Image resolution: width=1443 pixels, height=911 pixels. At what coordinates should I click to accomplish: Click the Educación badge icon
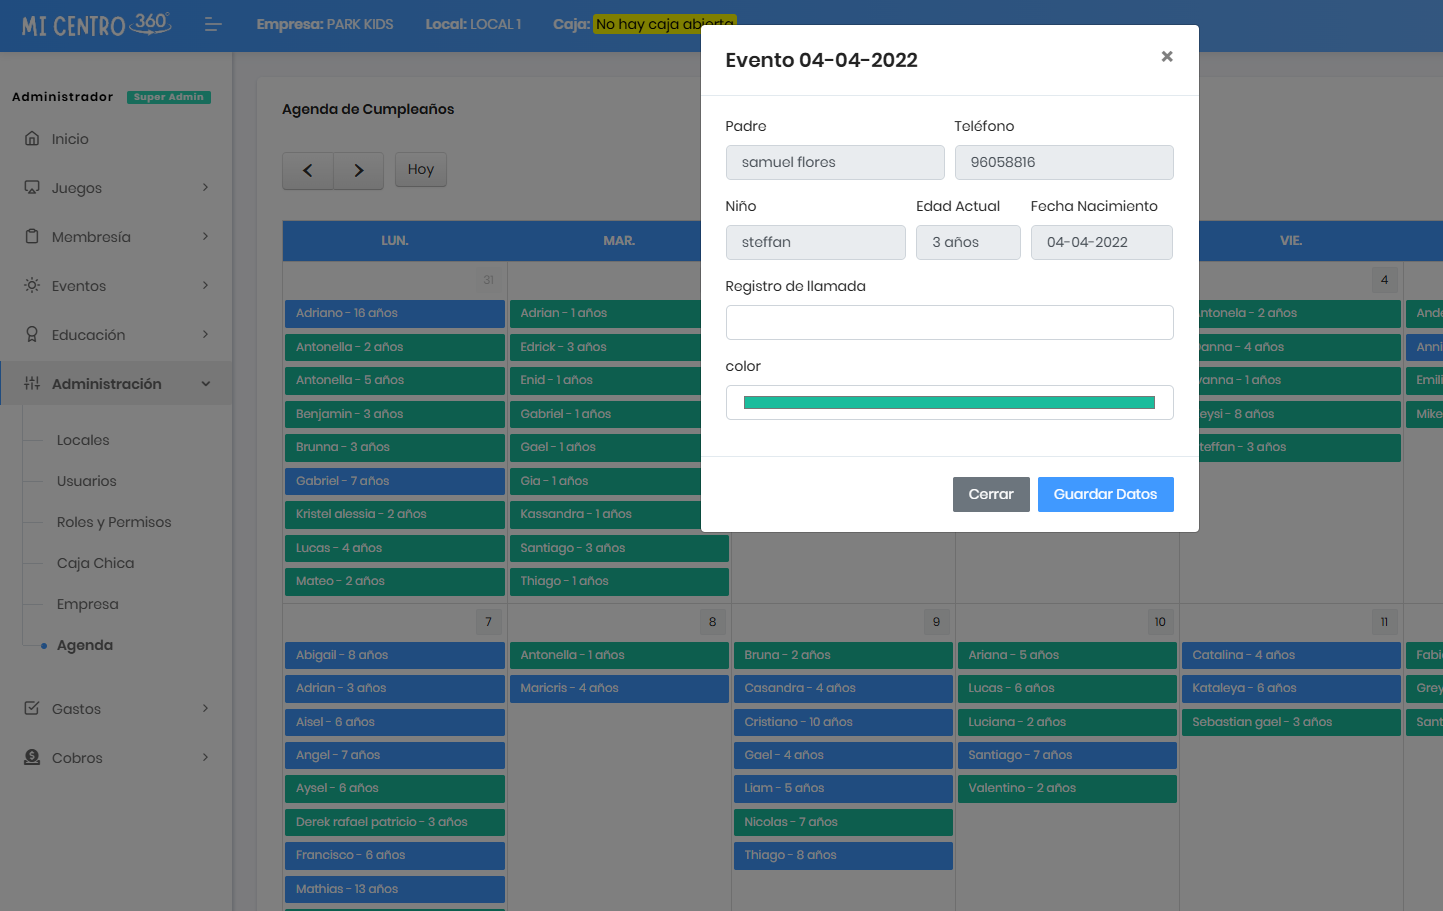(x=32, y=335)
